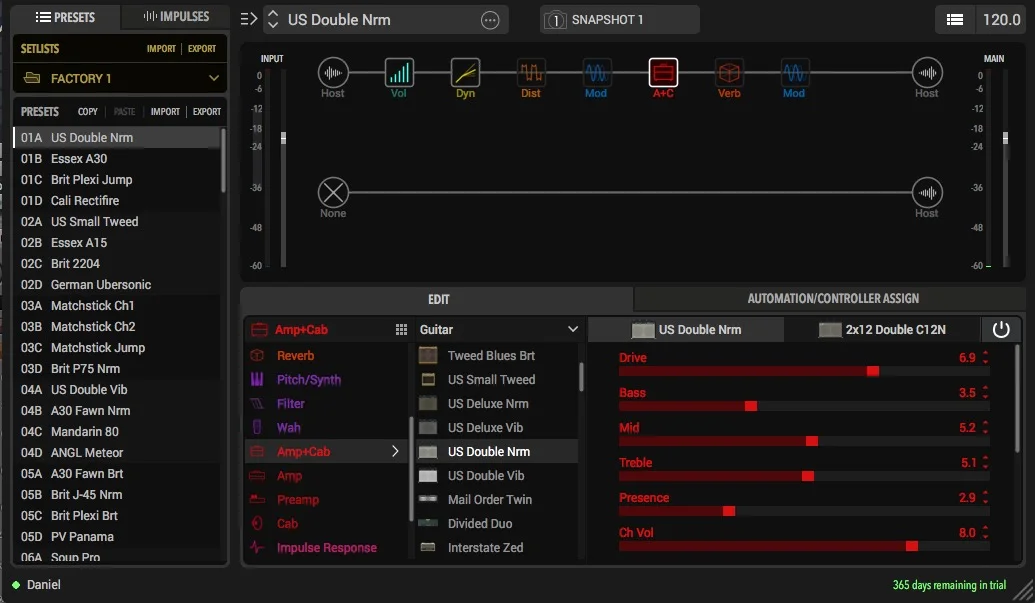Adjust the Bass value stepper arrows
The image size is (1035, 603).
[x=985, y=393]
